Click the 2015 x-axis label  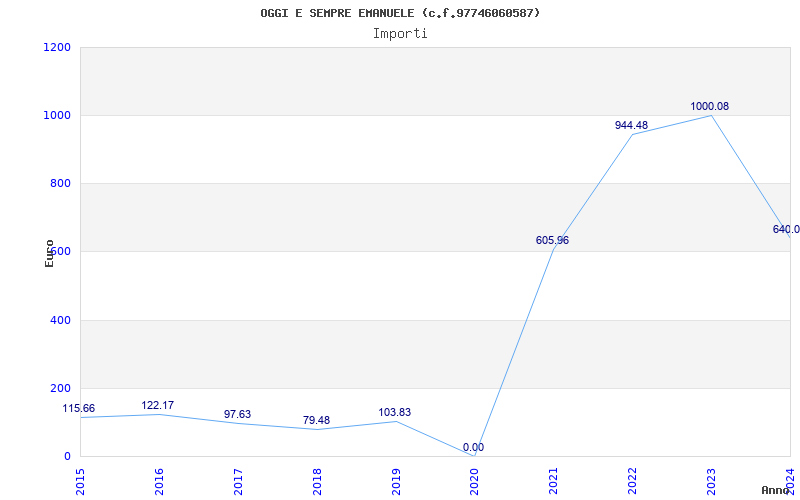point(80,482)
